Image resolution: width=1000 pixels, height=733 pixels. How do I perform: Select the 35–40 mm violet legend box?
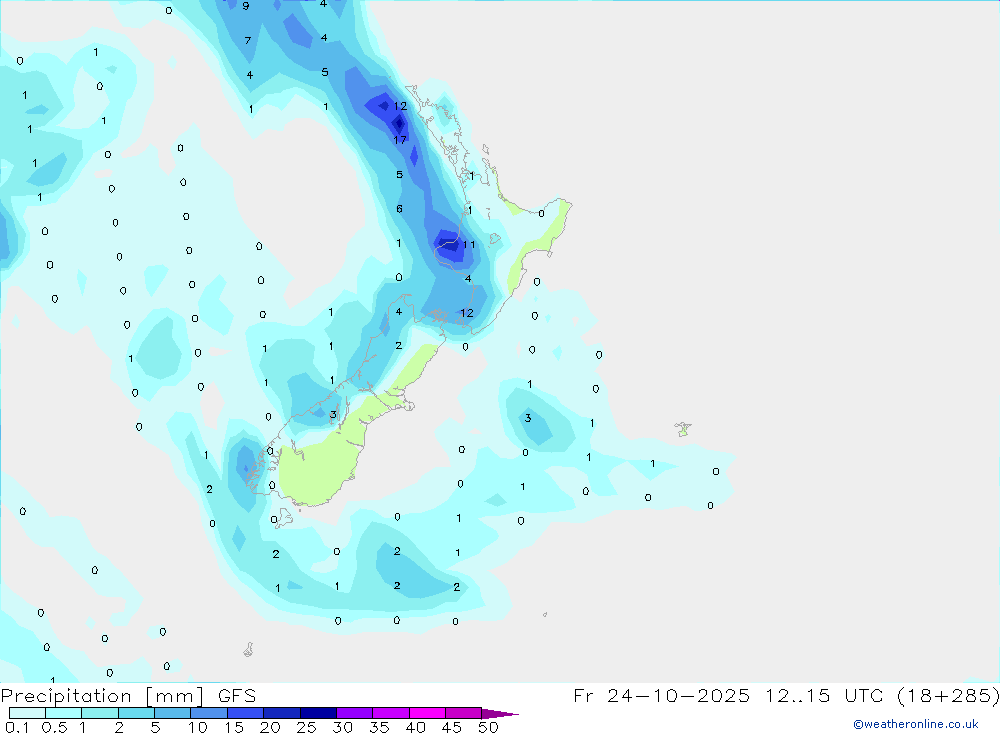coord(391,713)
